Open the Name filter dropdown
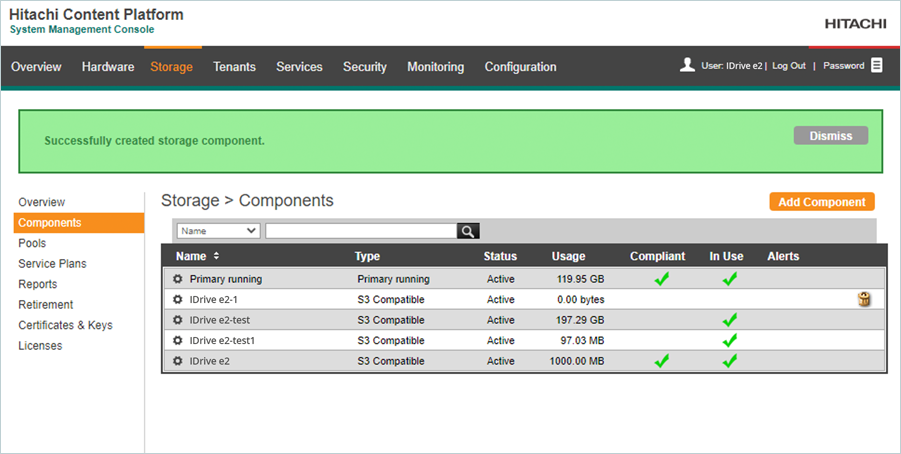 tap(218, 231)
